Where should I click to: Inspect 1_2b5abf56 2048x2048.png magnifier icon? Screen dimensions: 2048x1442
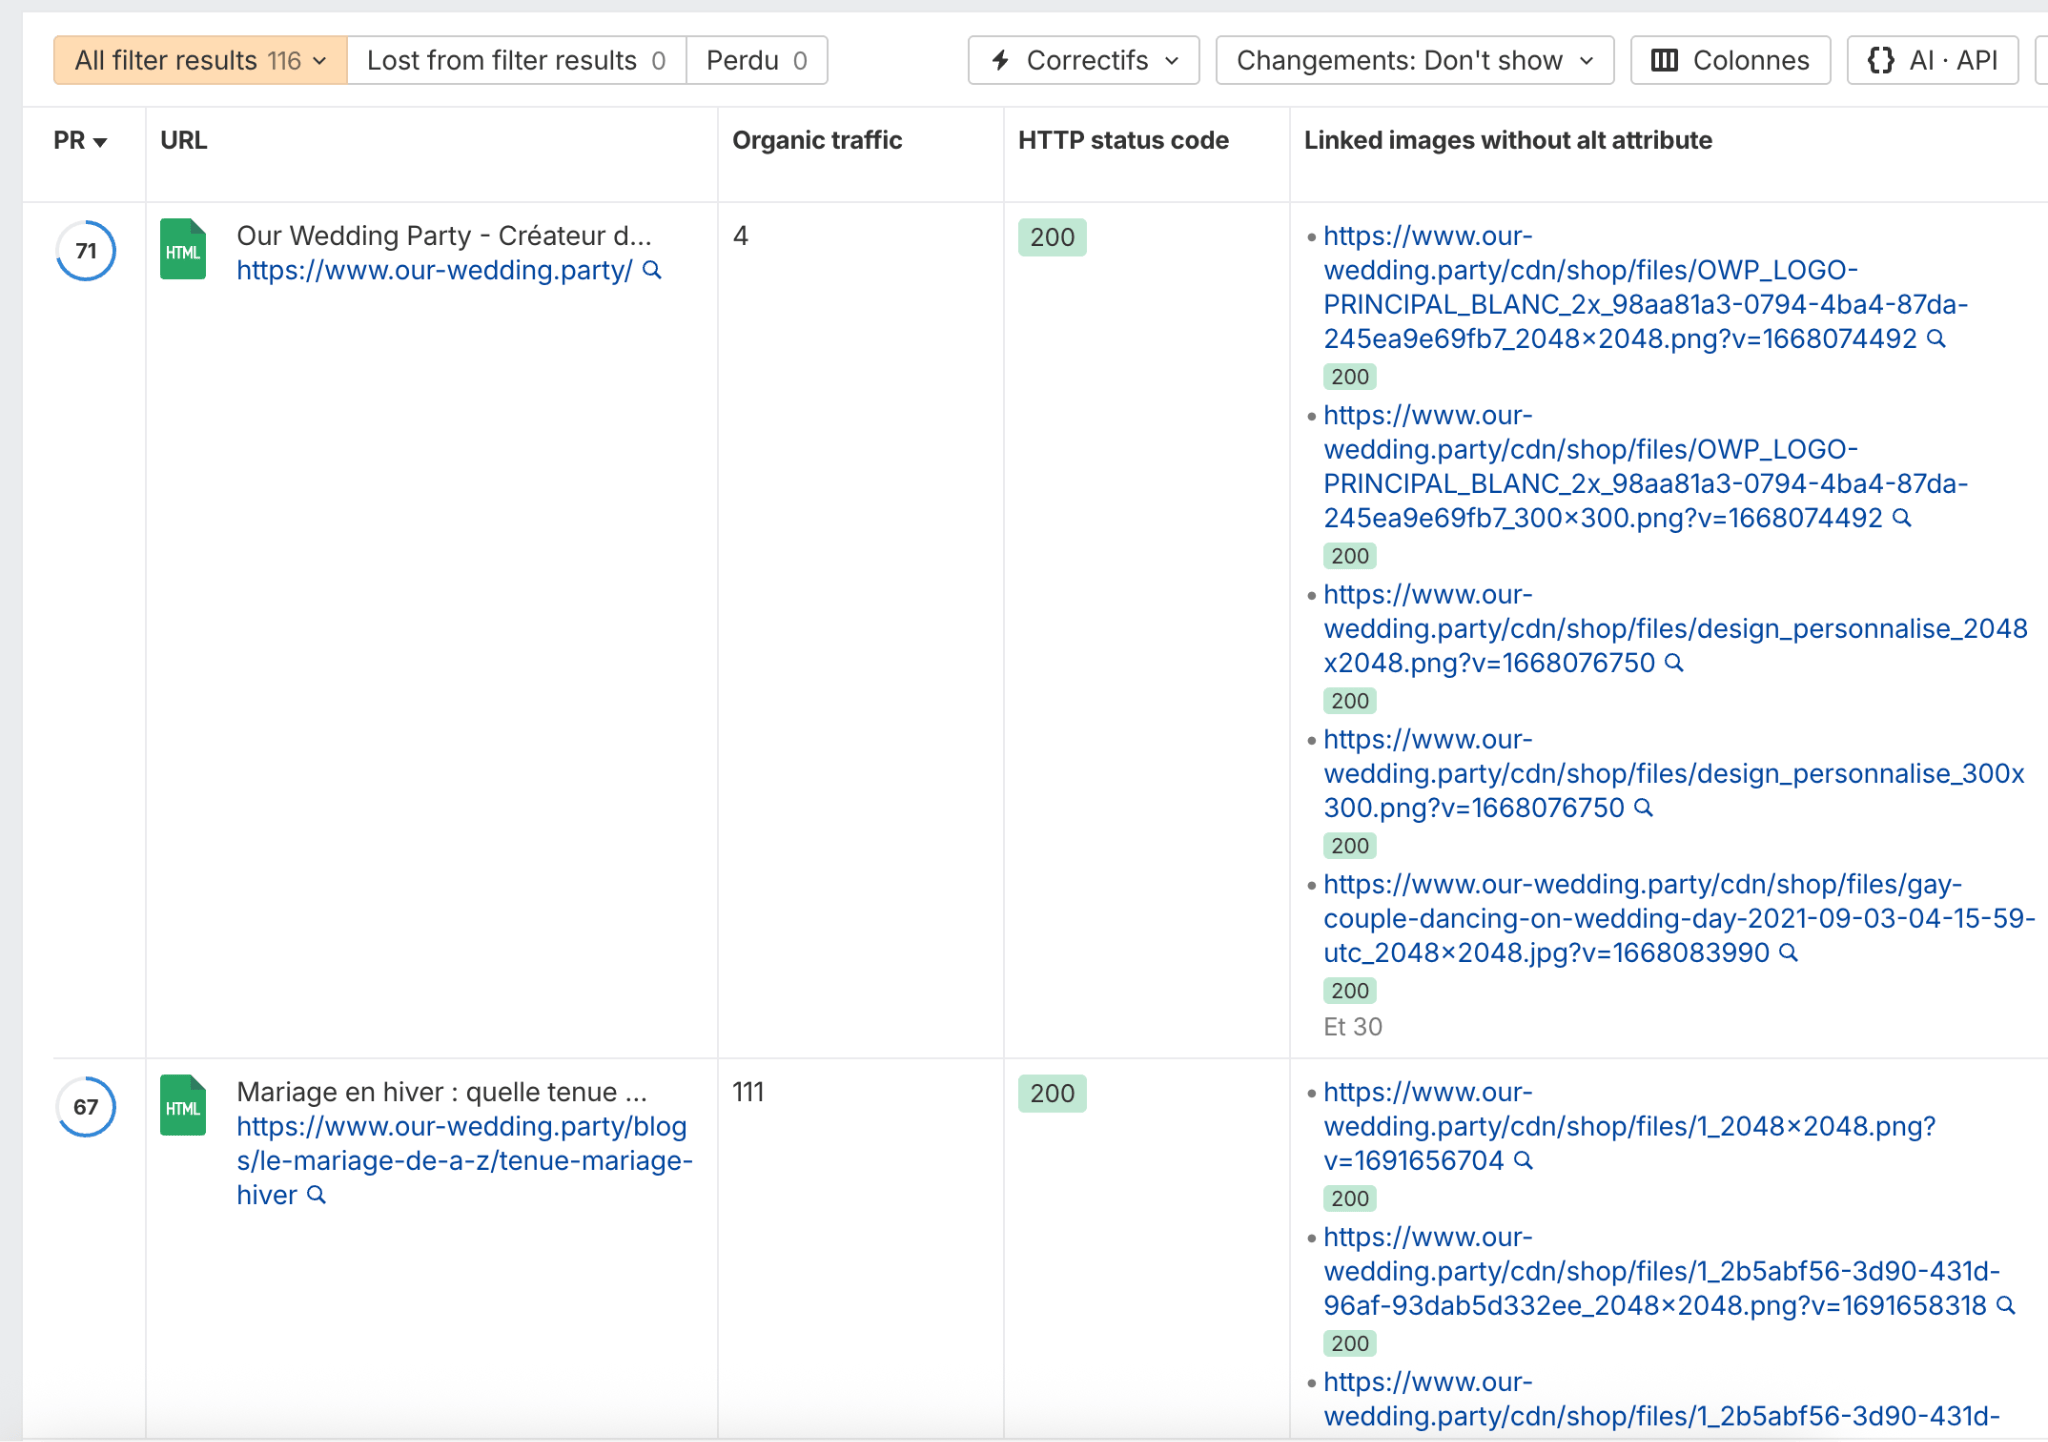pos(2005,1306)
